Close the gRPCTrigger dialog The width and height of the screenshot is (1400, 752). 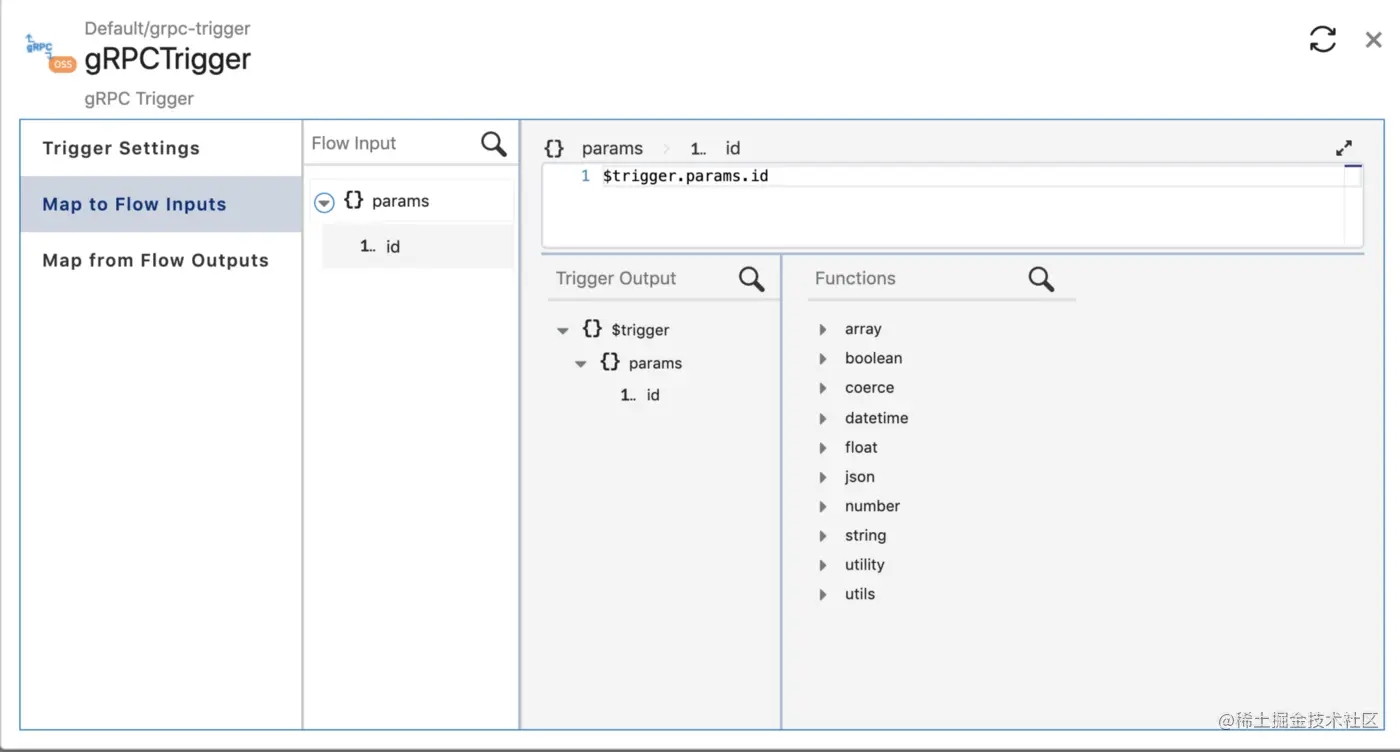(1374, 39)
